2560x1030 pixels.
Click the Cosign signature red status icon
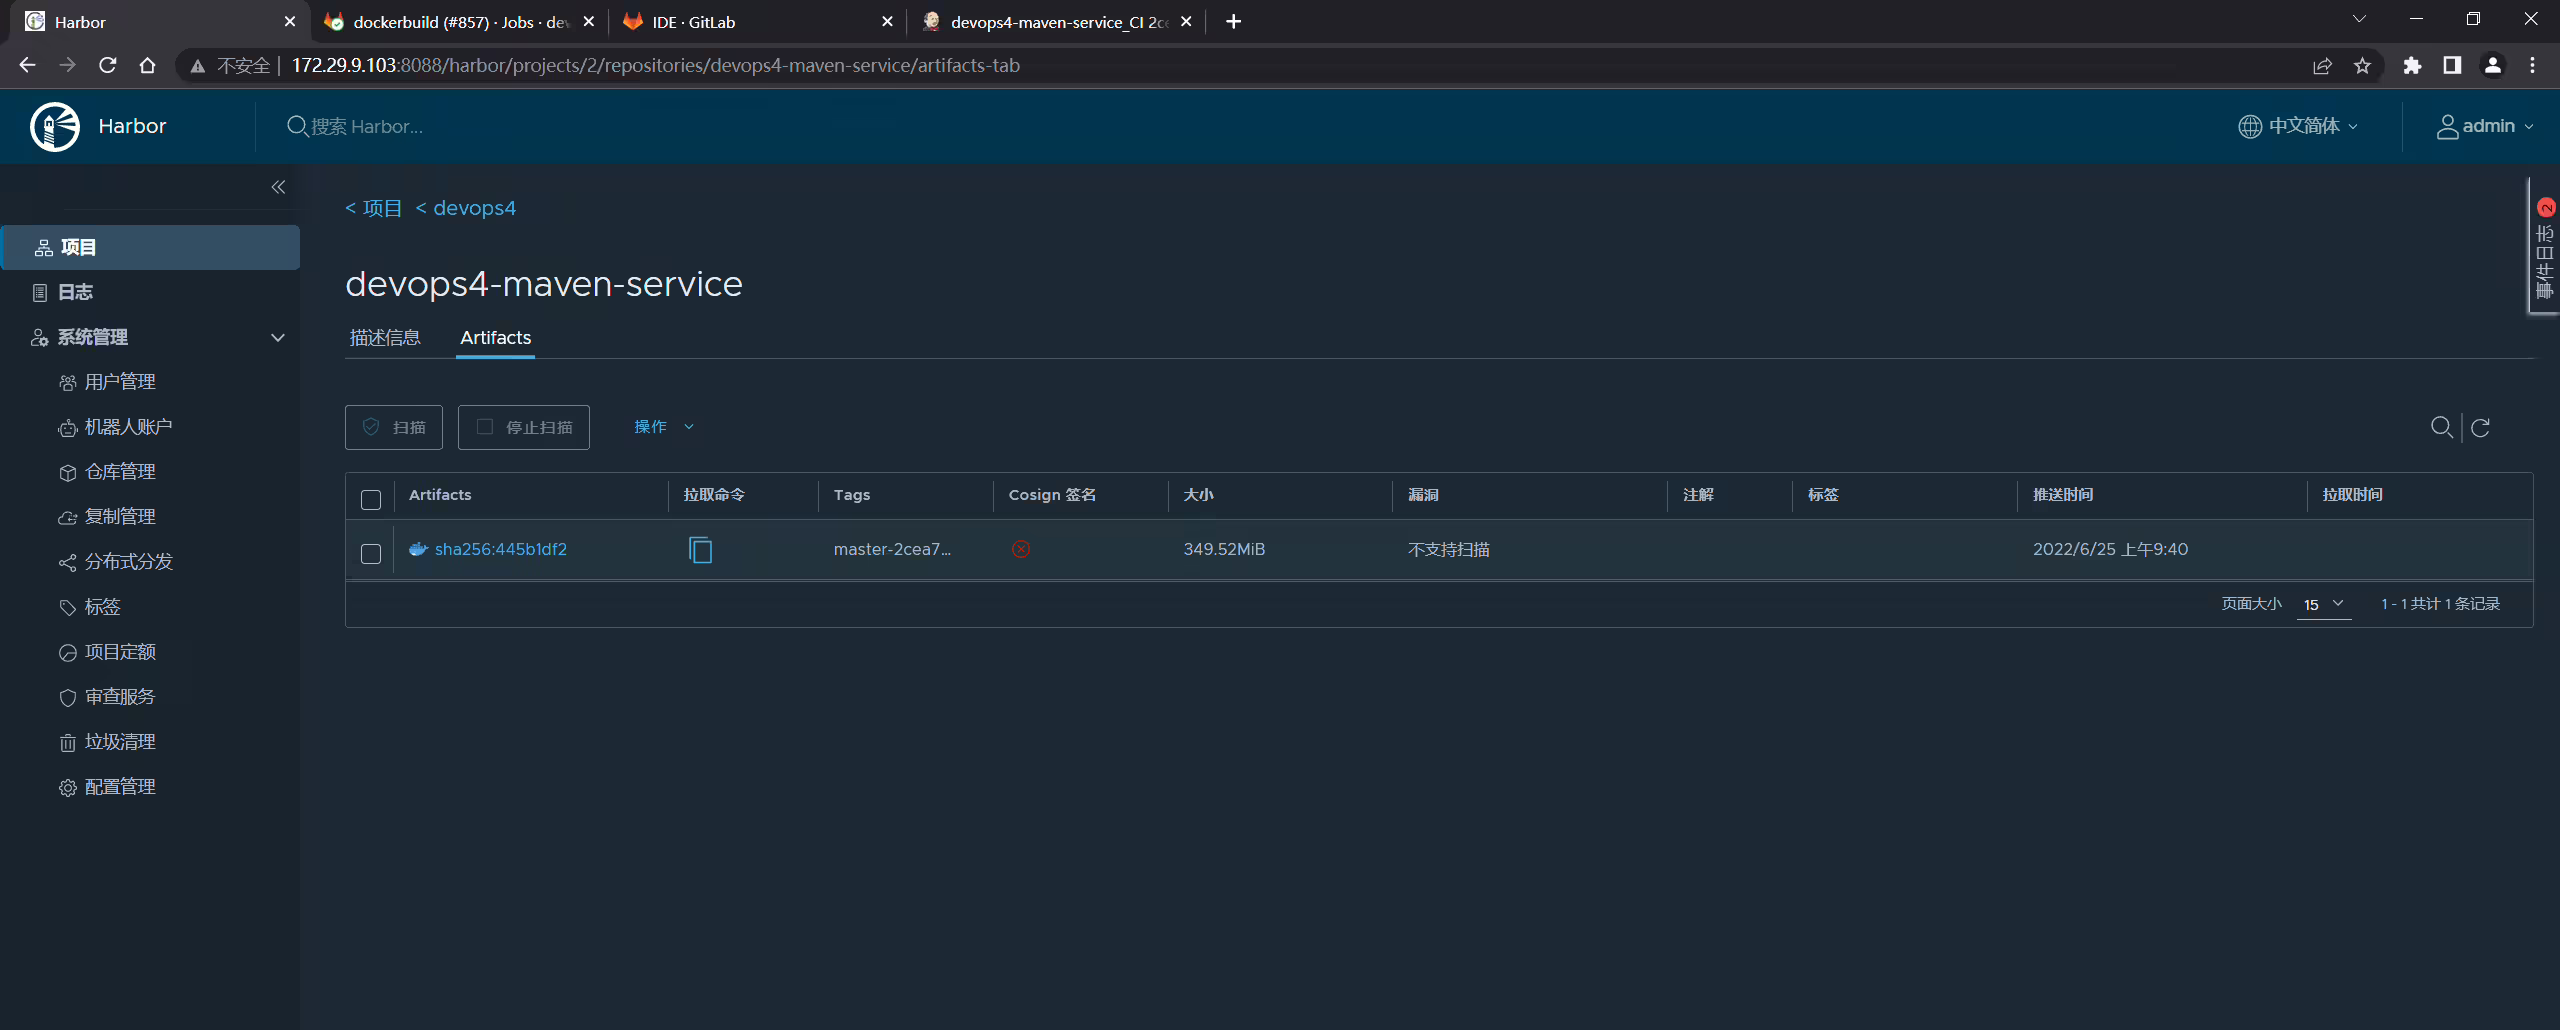point(1020,549)
